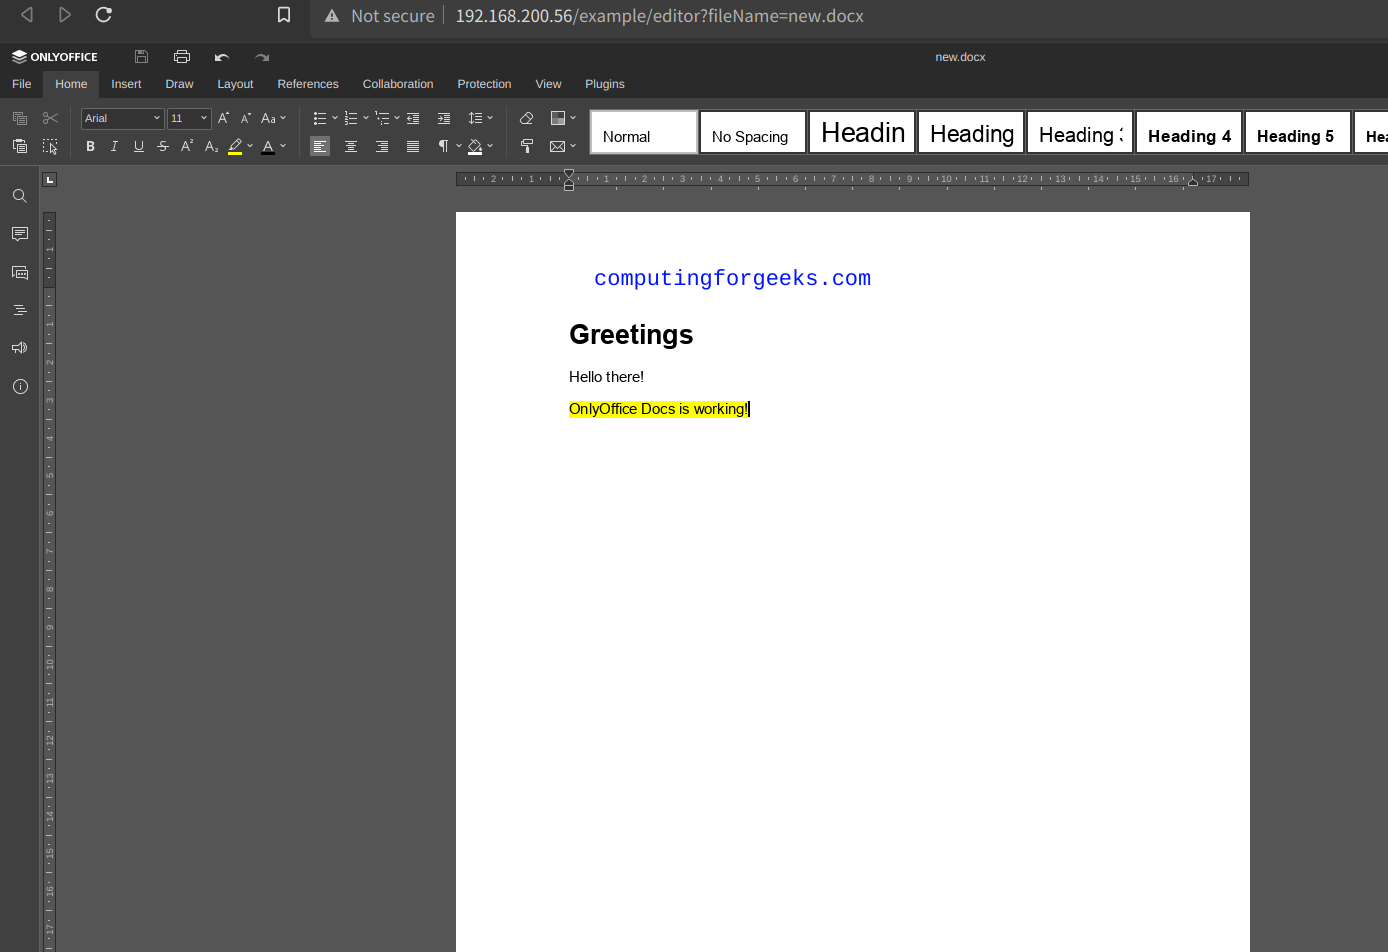This screenshot has height=952, width=1388.
Task: Open the References tab
Action: coord(307,84)
